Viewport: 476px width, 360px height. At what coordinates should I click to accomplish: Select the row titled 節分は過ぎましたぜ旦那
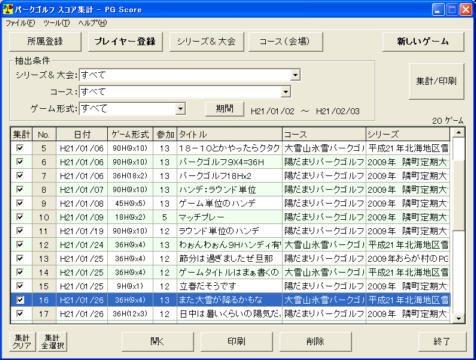point(230,258)
